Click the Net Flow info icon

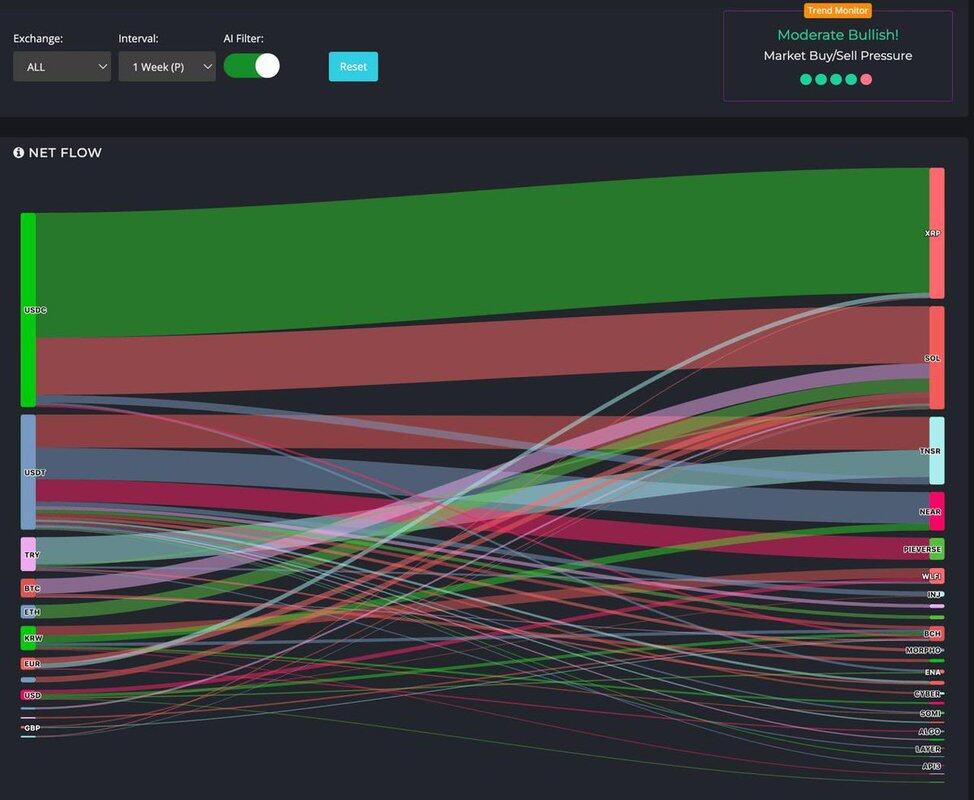(x=18, y=153)
